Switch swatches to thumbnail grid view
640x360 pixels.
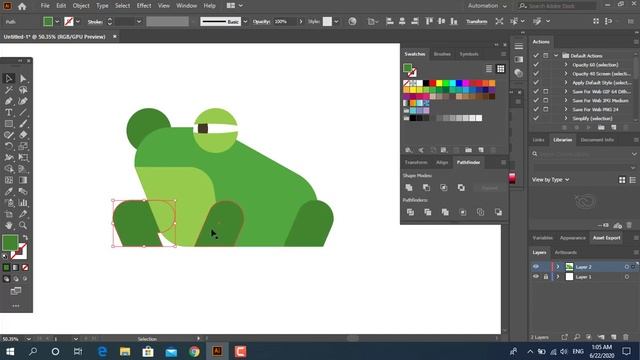(x=500, y=69)
